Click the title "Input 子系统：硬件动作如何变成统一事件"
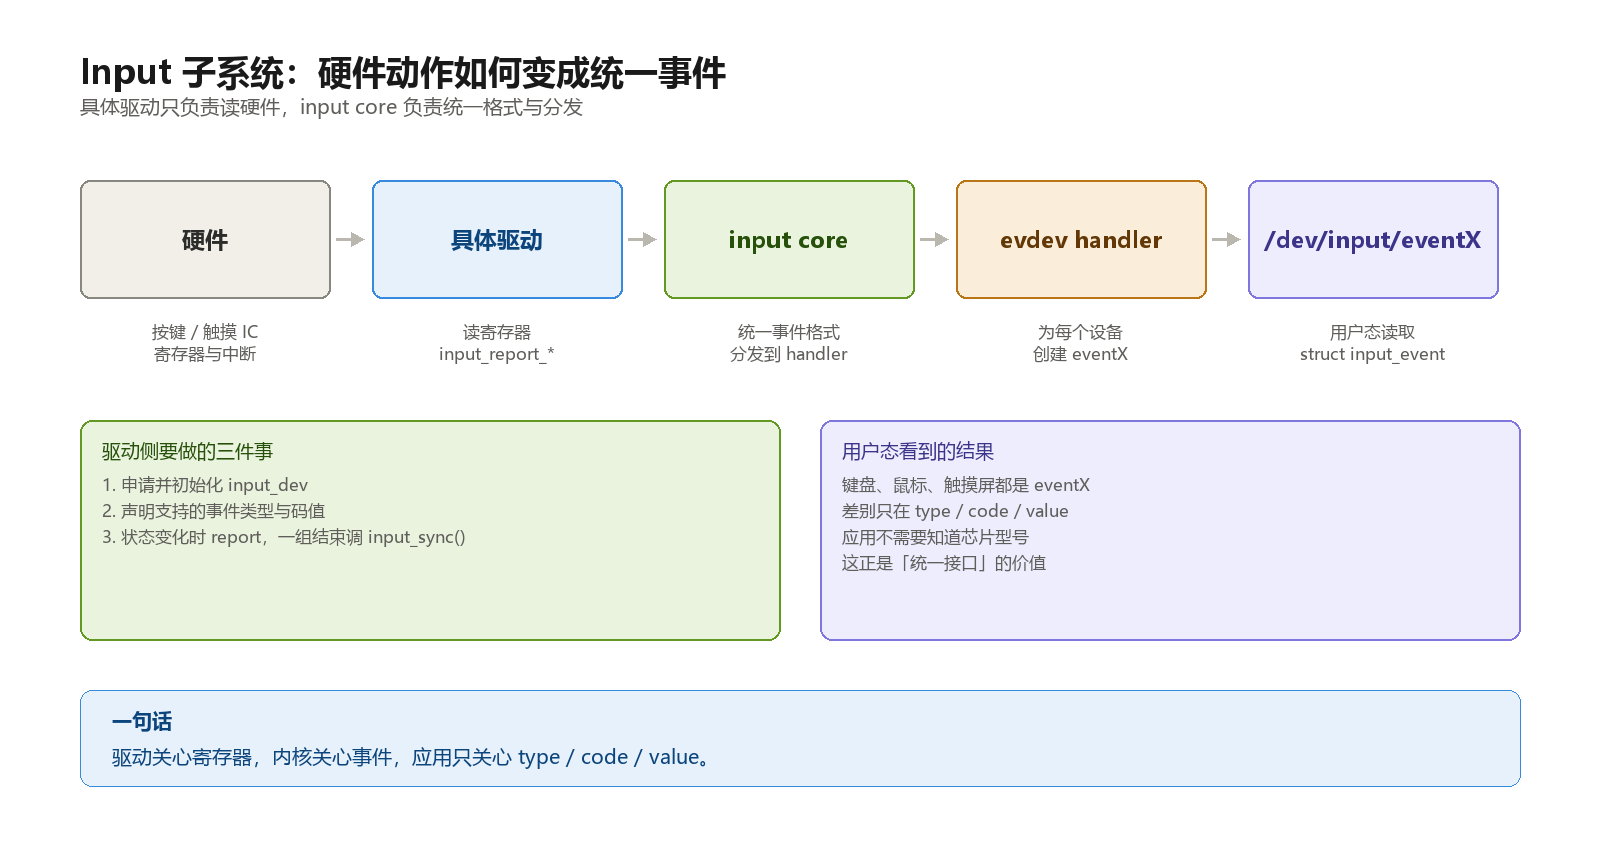 point(403,73)
